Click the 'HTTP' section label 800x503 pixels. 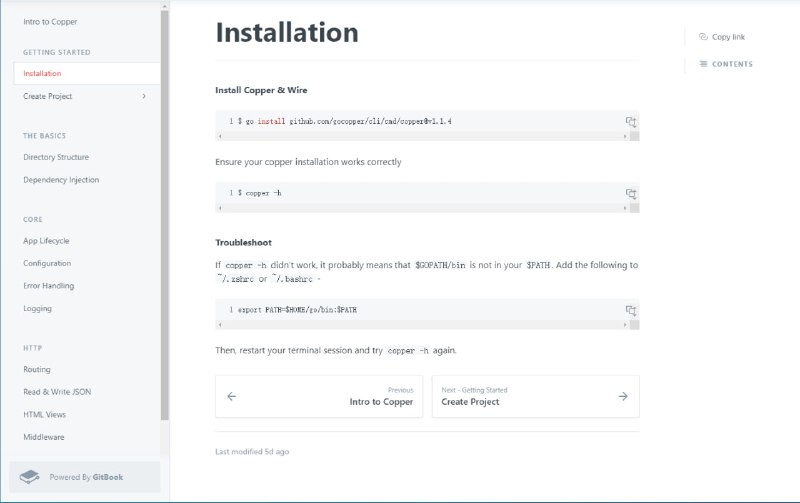[x=32, y=348]
